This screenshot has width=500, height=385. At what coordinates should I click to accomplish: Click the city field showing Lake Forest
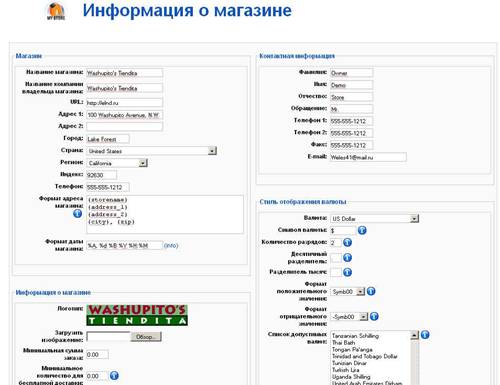click(x=108, y=139)
